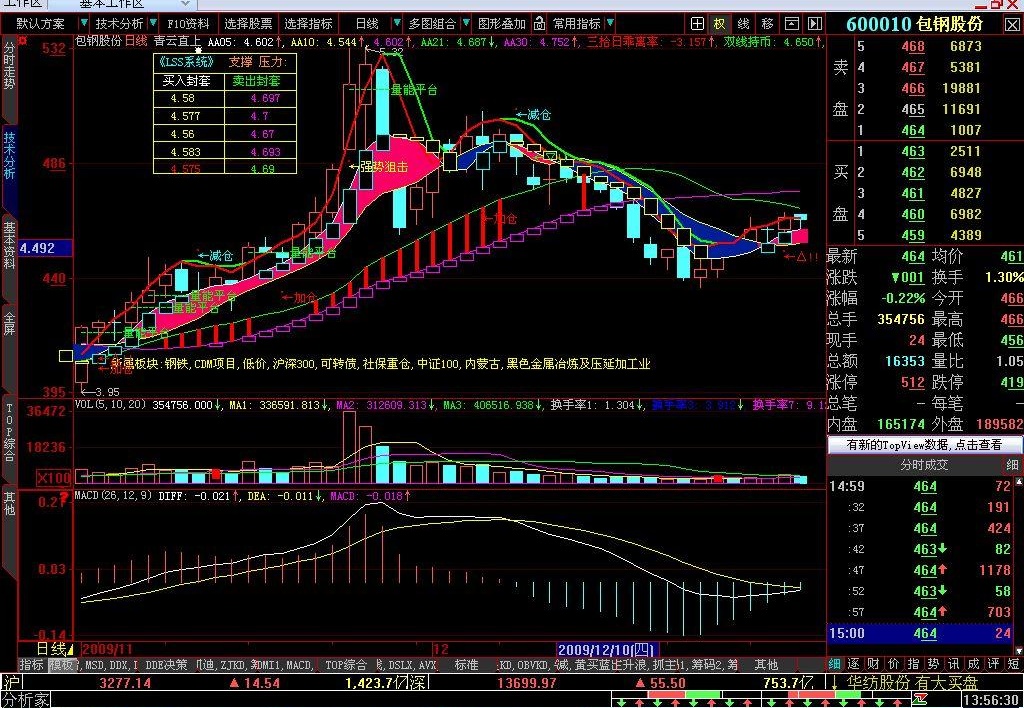The width and height of the screenshot is (1024, 708).
Task: Select the 模板 tab below the chart
Action: click(x=61, y=665)
